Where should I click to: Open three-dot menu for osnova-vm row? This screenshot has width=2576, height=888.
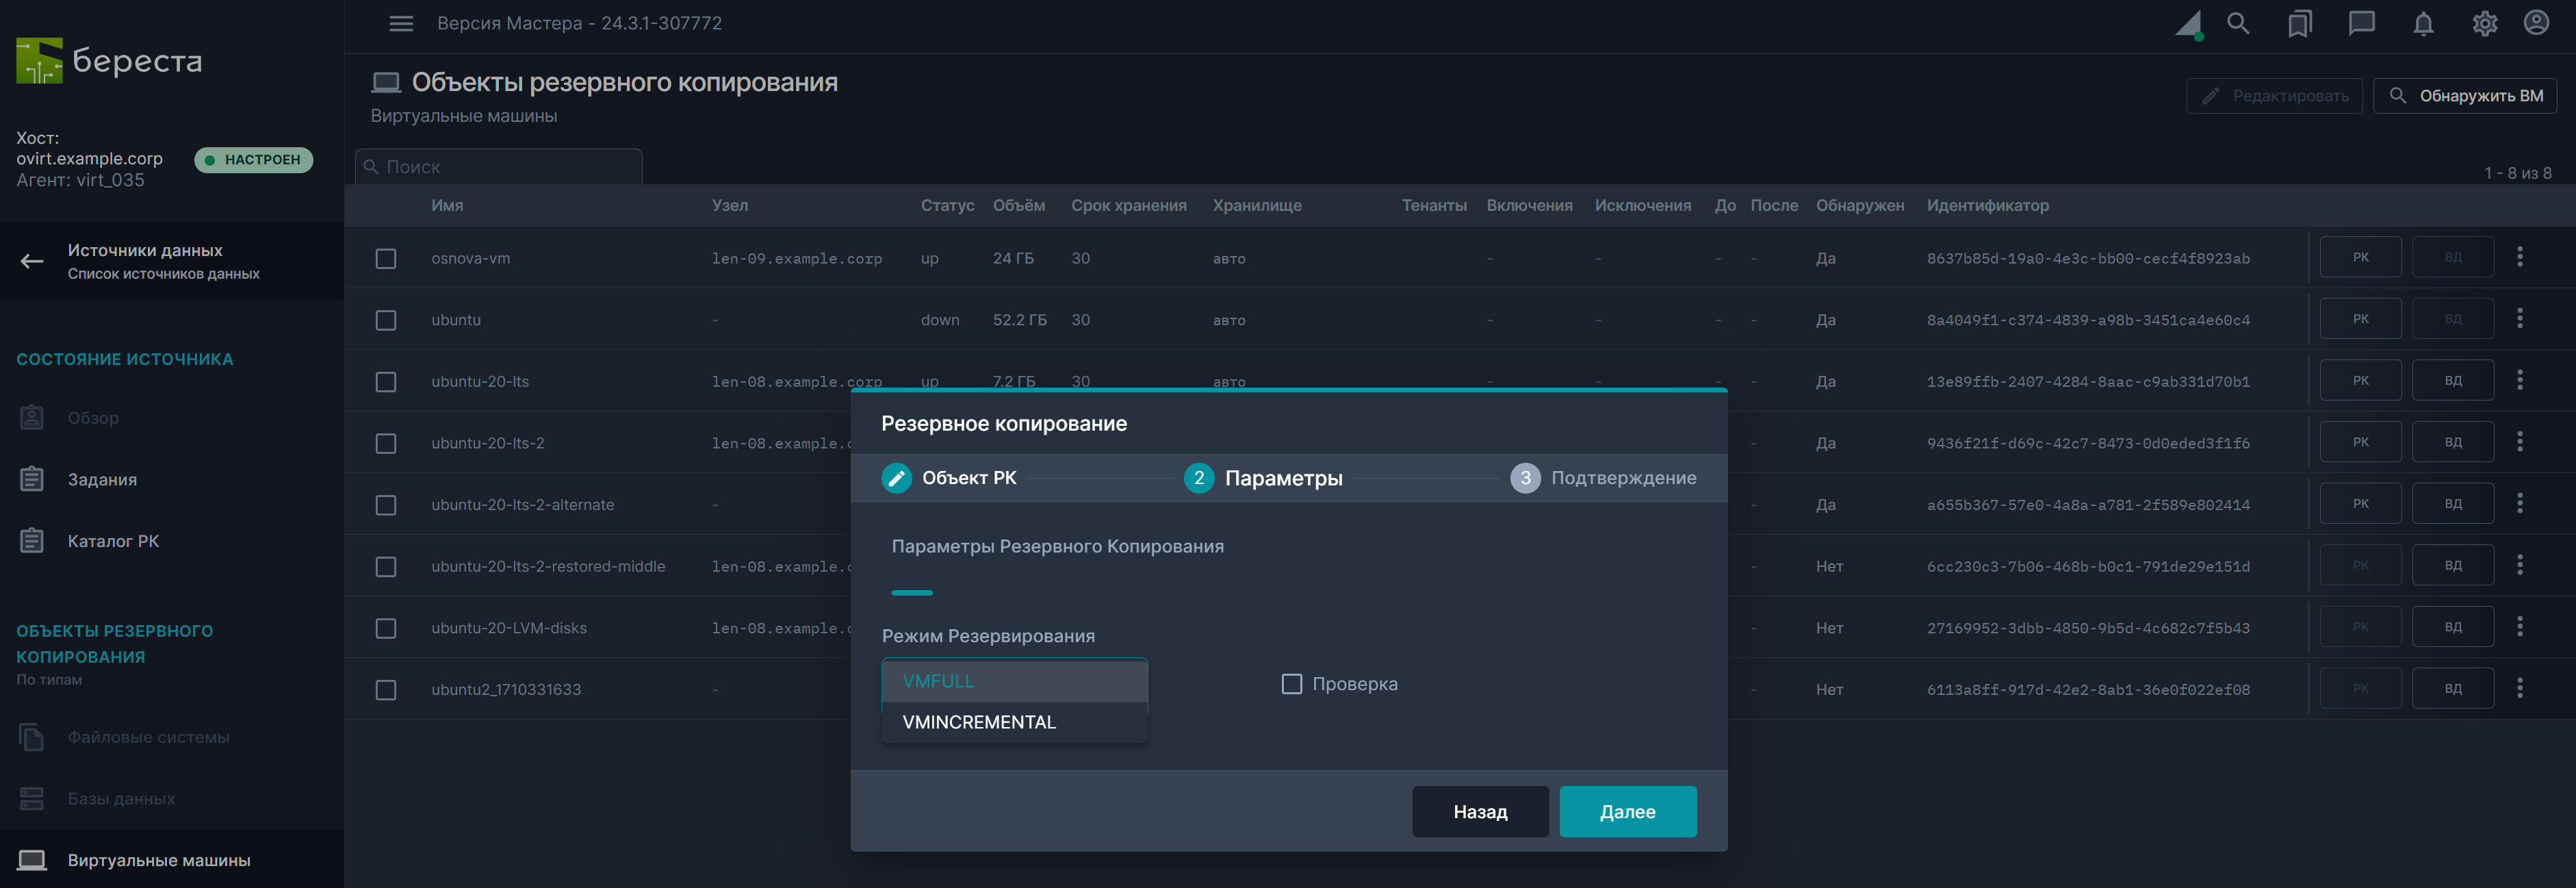tap(2519, 257)
